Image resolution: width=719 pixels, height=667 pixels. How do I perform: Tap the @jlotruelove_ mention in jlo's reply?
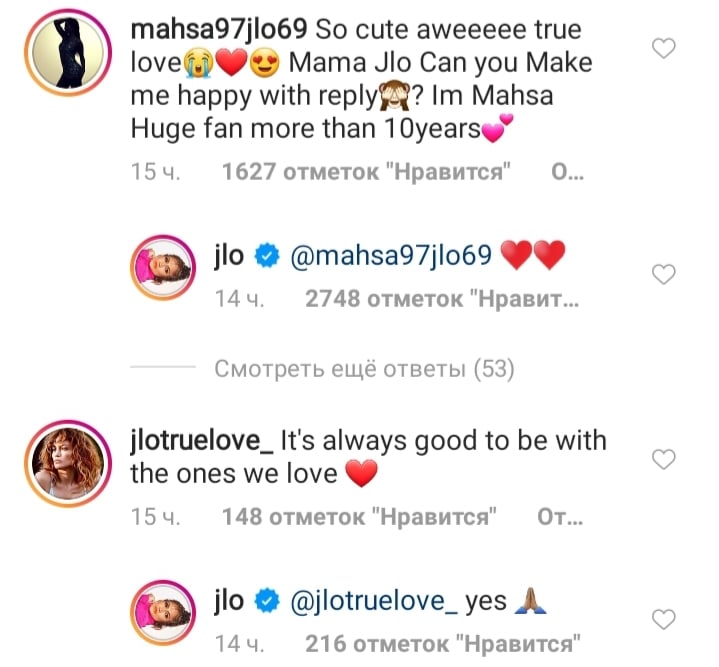pyautogui.click(x=372, y=601)
